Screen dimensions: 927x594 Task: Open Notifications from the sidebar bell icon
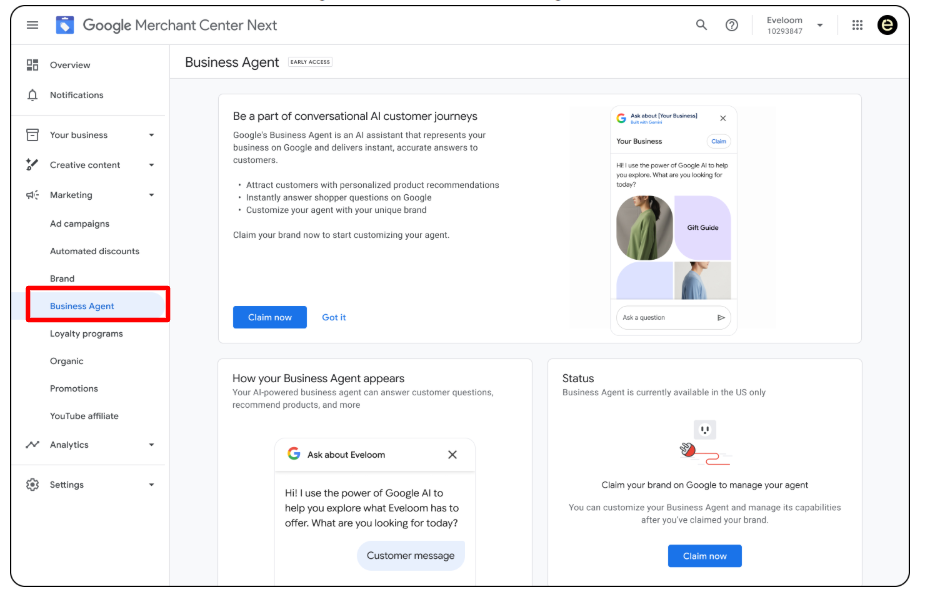point(33,94)
